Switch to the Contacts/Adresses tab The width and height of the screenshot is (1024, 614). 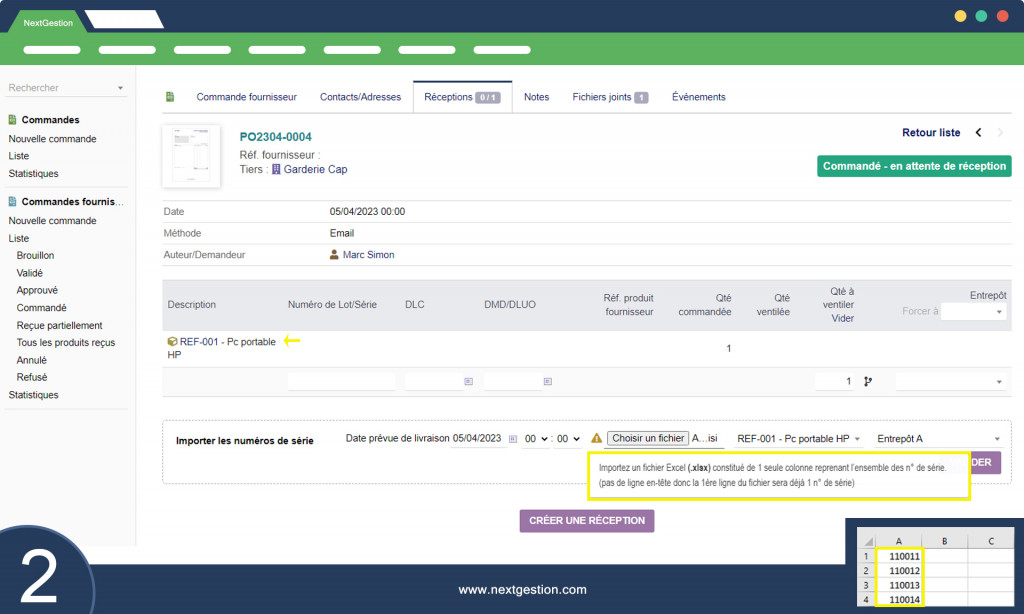[x=360, y=97]
